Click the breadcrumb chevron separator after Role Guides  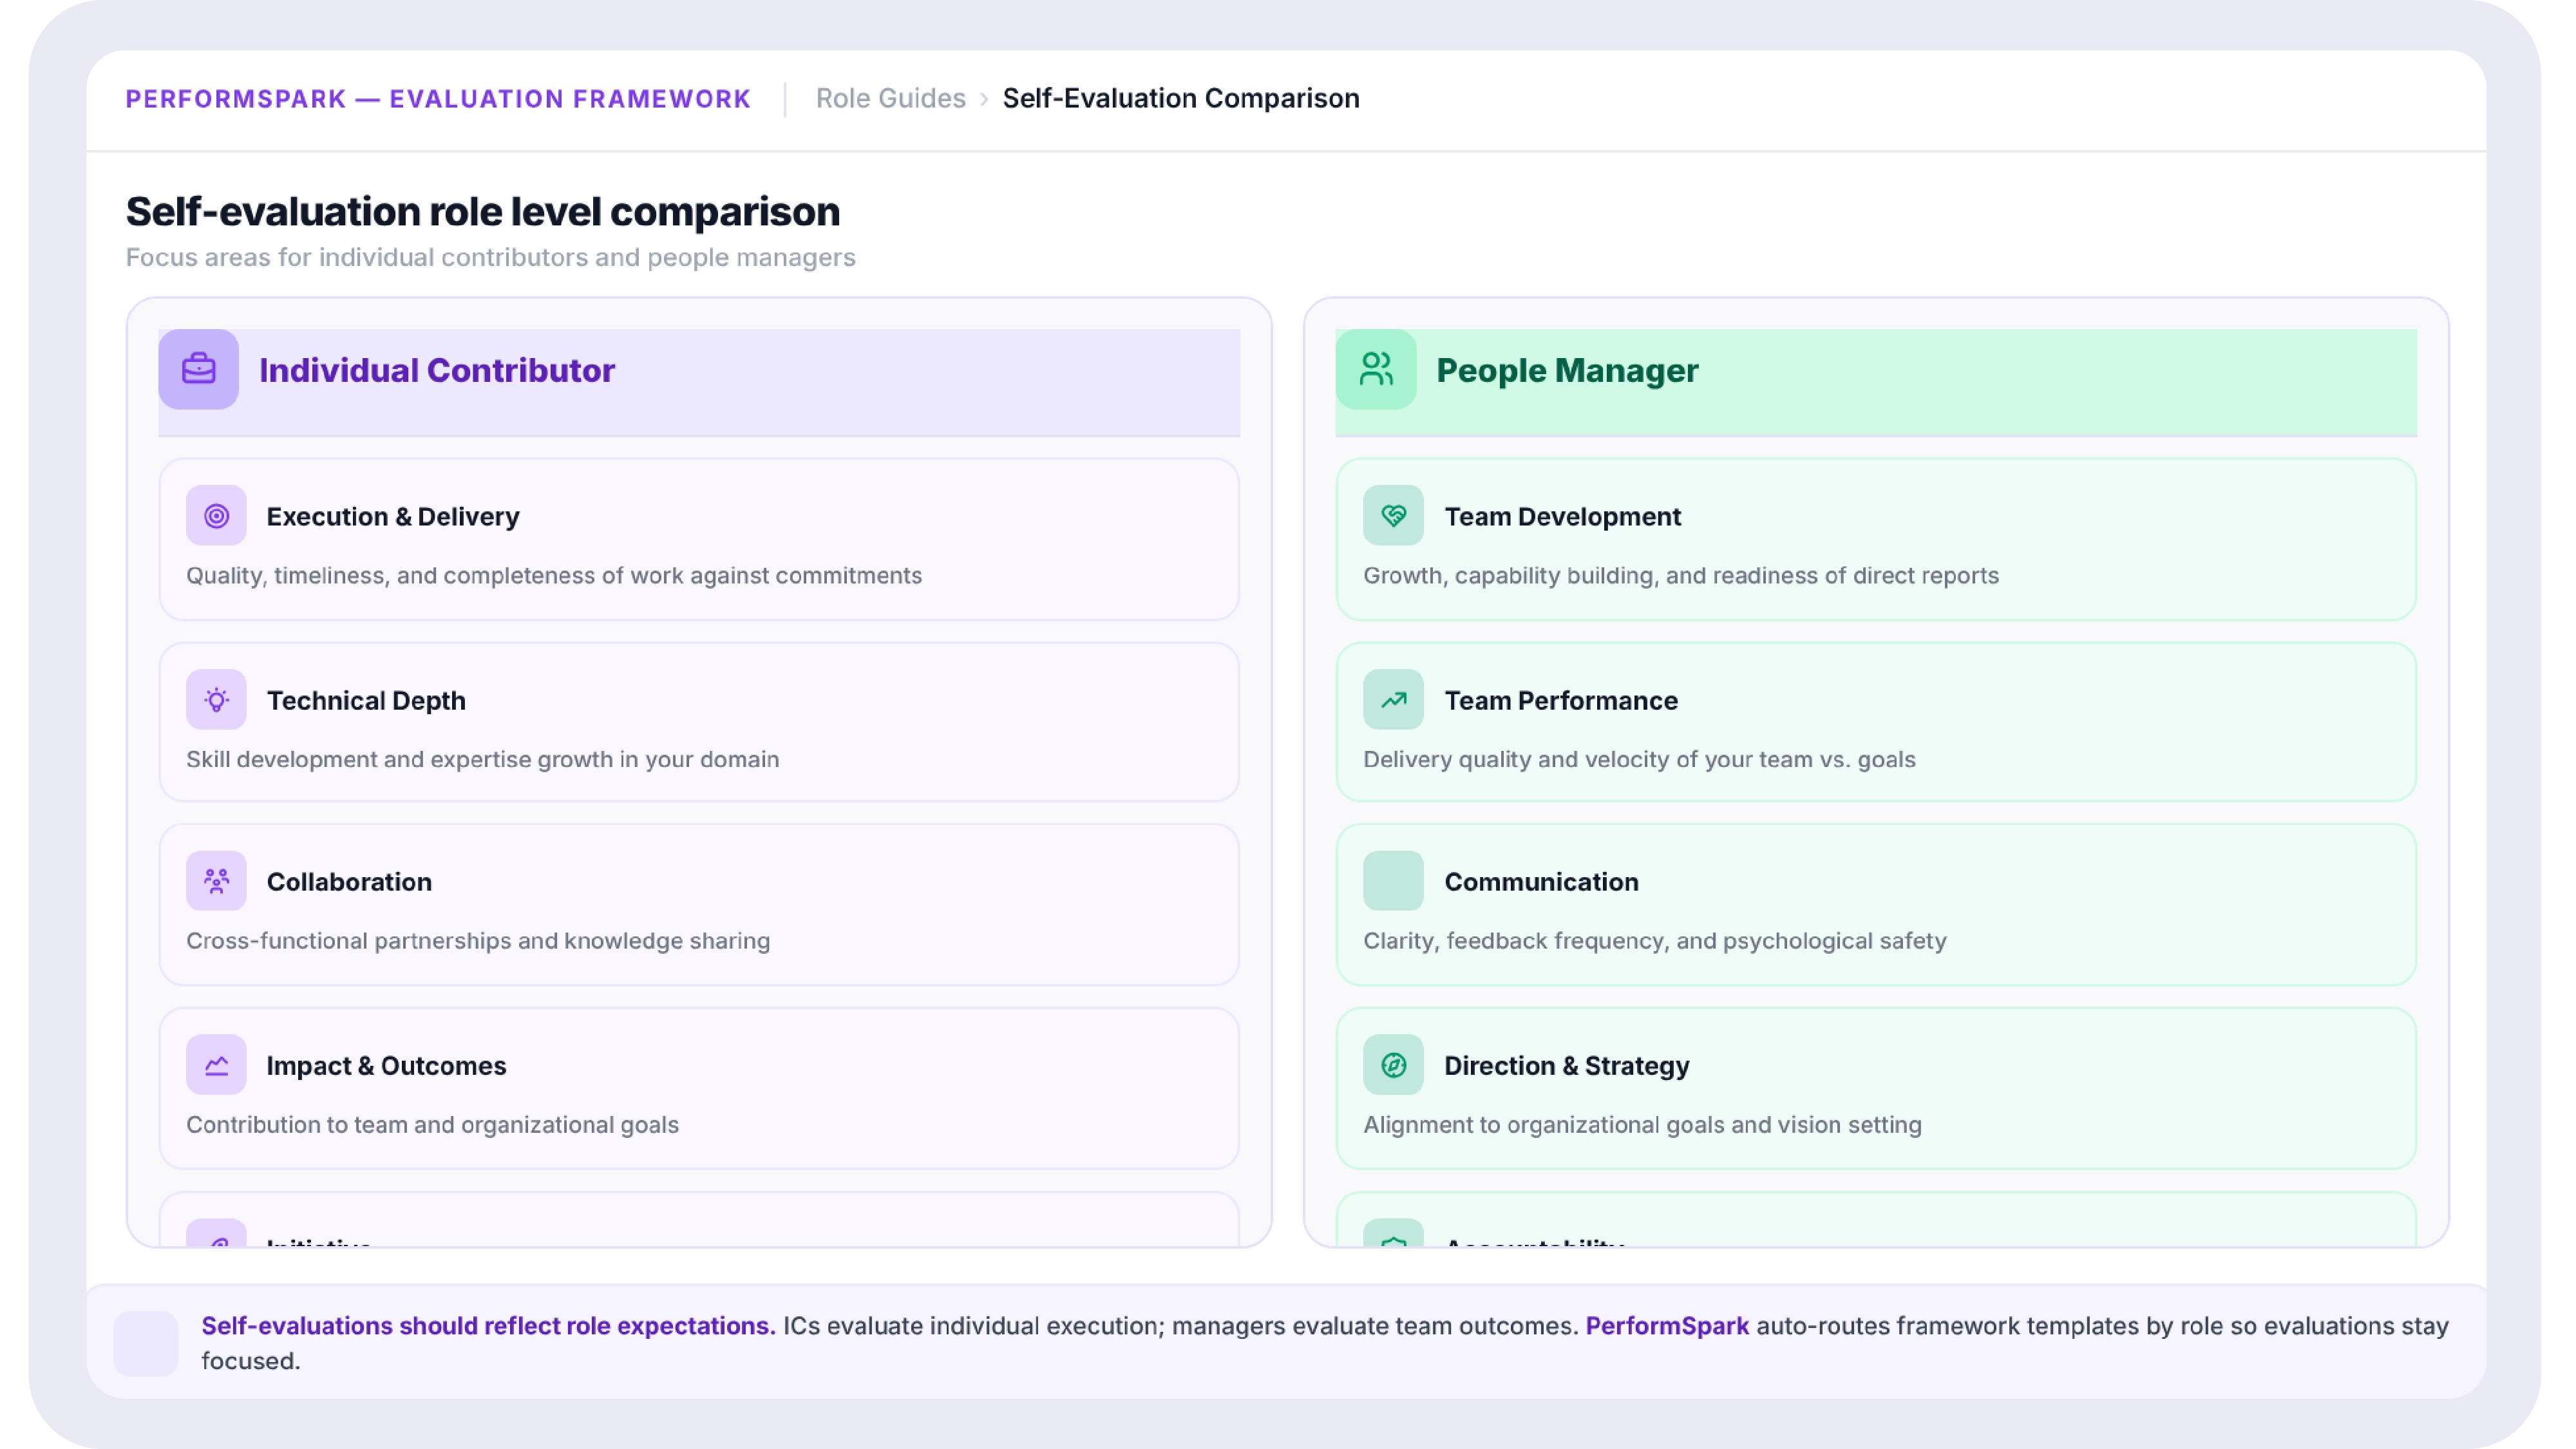point(984,99)
